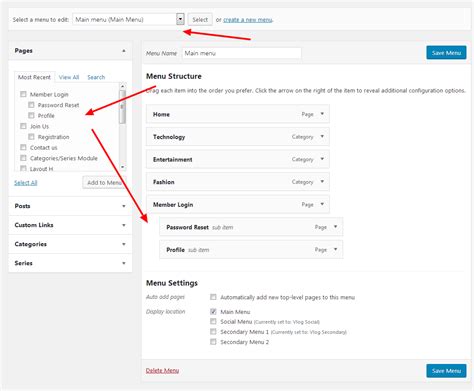Click the Add to Menu button

104,183
